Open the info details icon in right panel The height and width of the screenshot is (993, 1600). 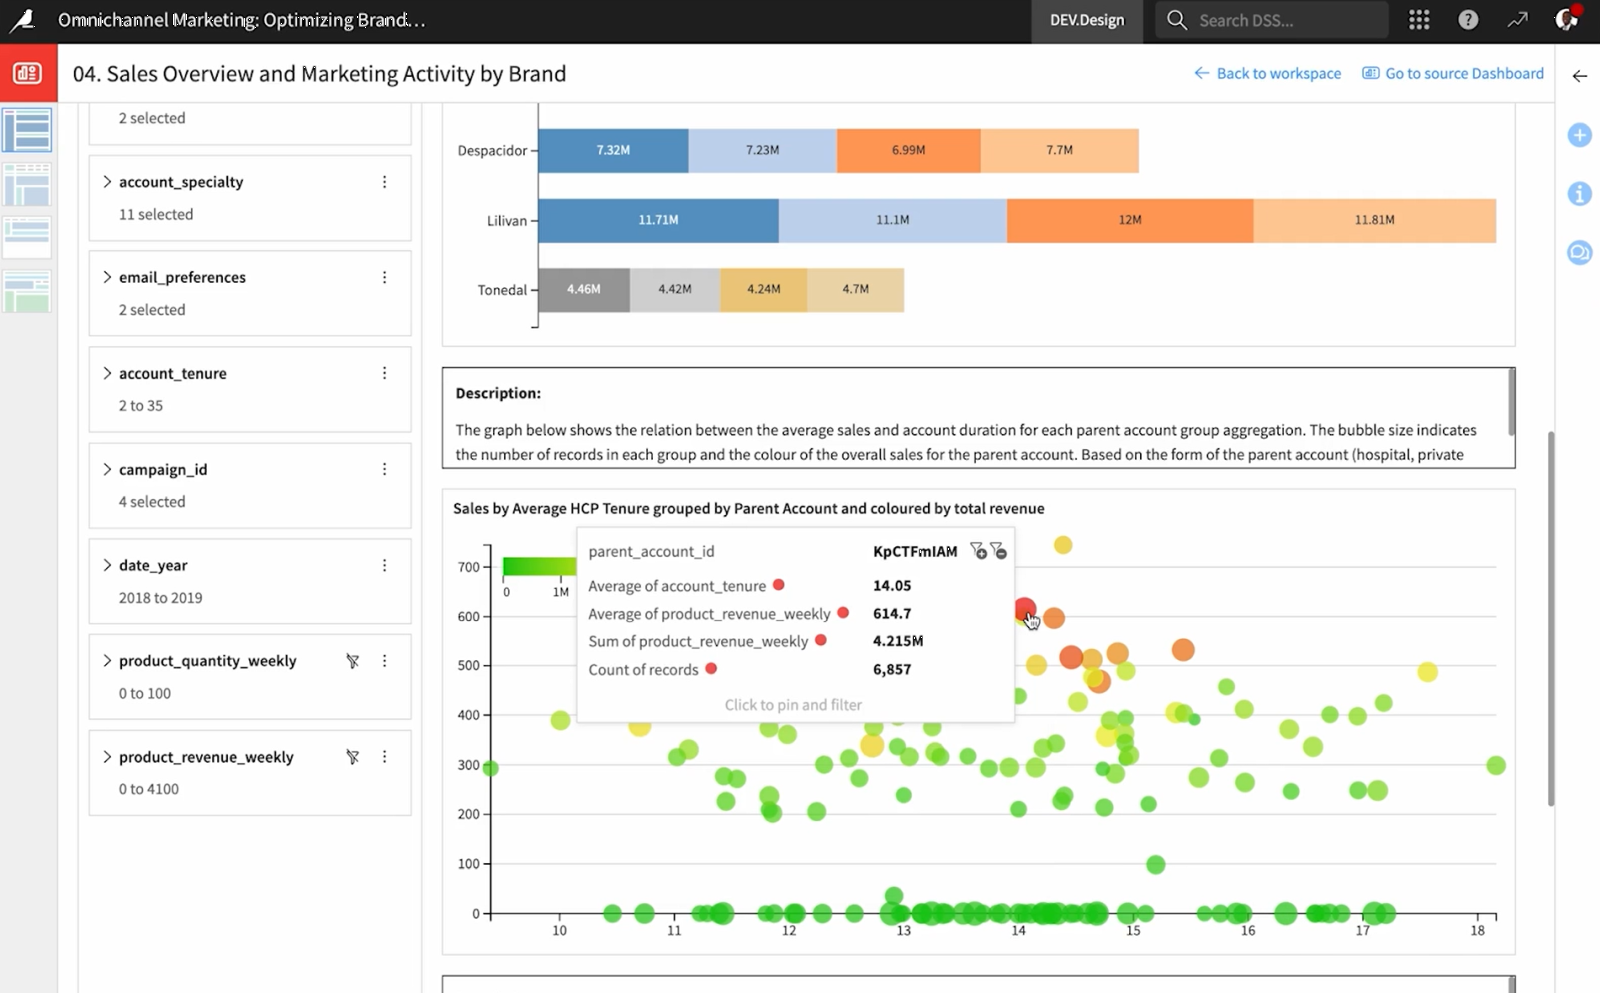1579,194
